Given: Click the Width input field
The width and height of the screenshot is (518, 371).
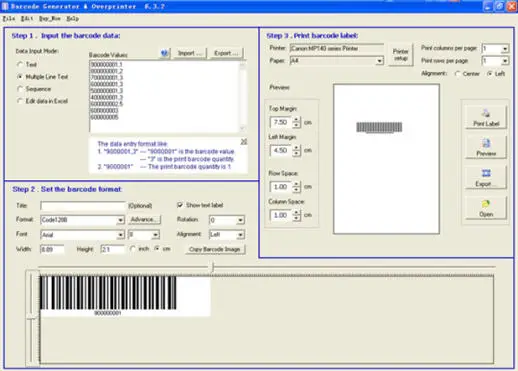Looking at the screenshot, I should coord(52,249).
